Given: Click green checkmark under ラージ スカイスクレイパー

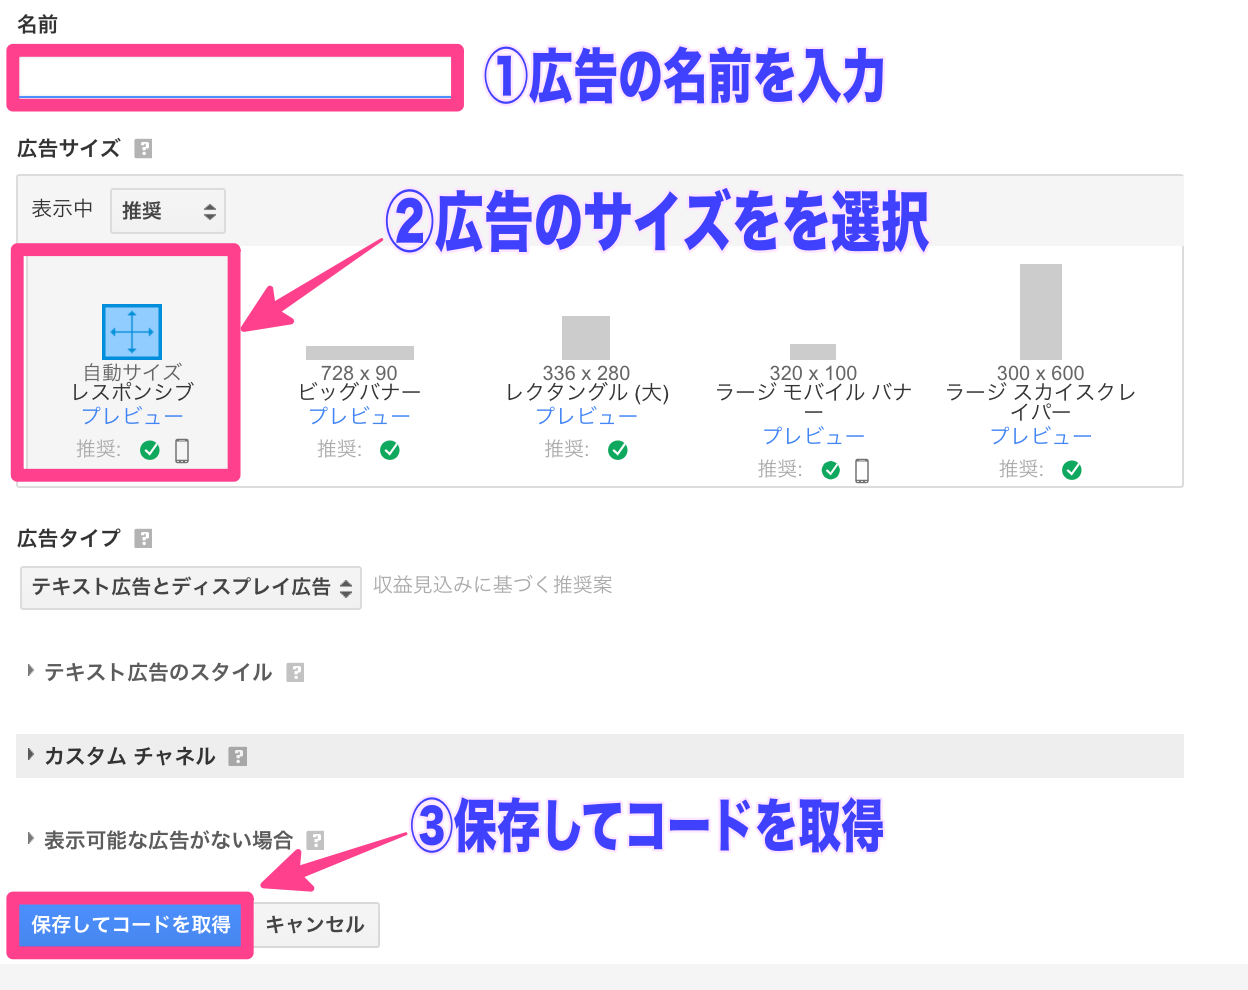Looking at the screenshot, I should (x=1072, y=470).
